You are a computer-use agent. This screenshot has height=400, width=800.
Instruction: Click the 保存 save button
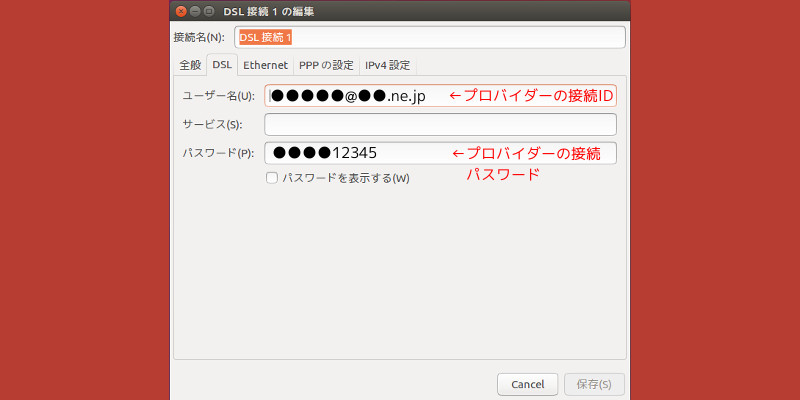tap(594, 384)
